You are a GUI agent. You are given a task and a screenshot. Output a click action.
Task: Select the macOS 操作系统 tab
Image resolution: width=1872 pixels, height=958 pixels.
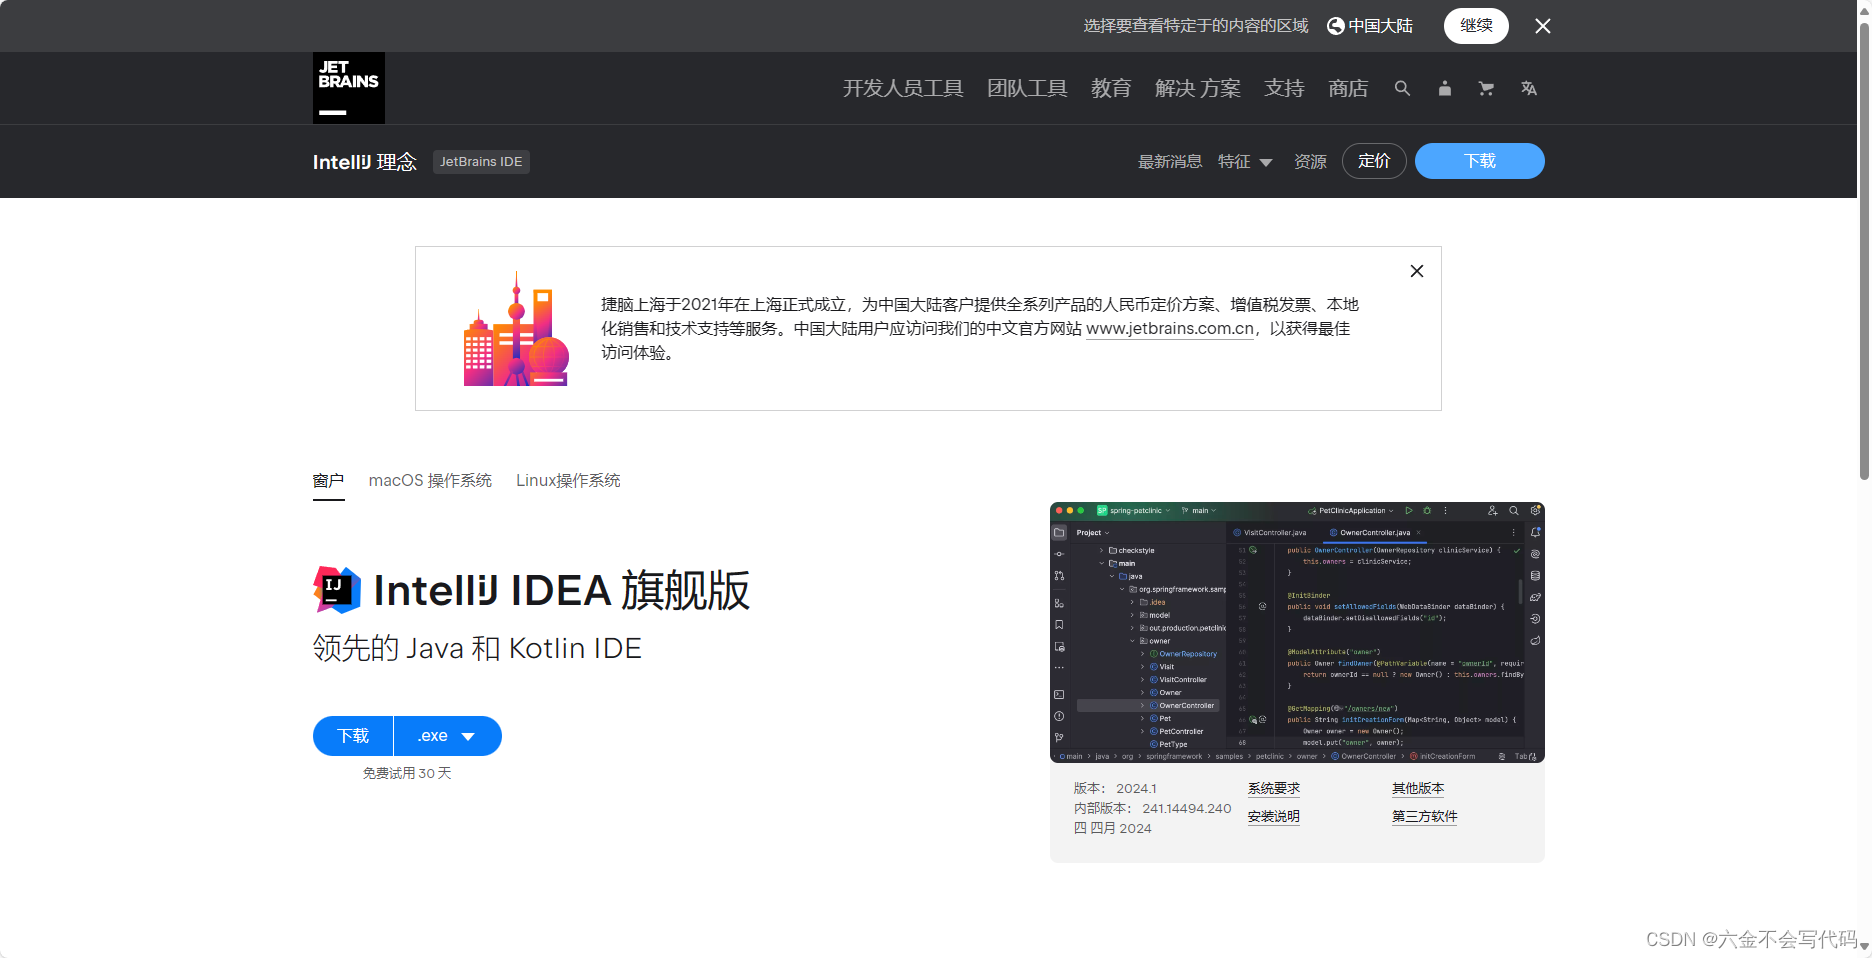point(430,481)
